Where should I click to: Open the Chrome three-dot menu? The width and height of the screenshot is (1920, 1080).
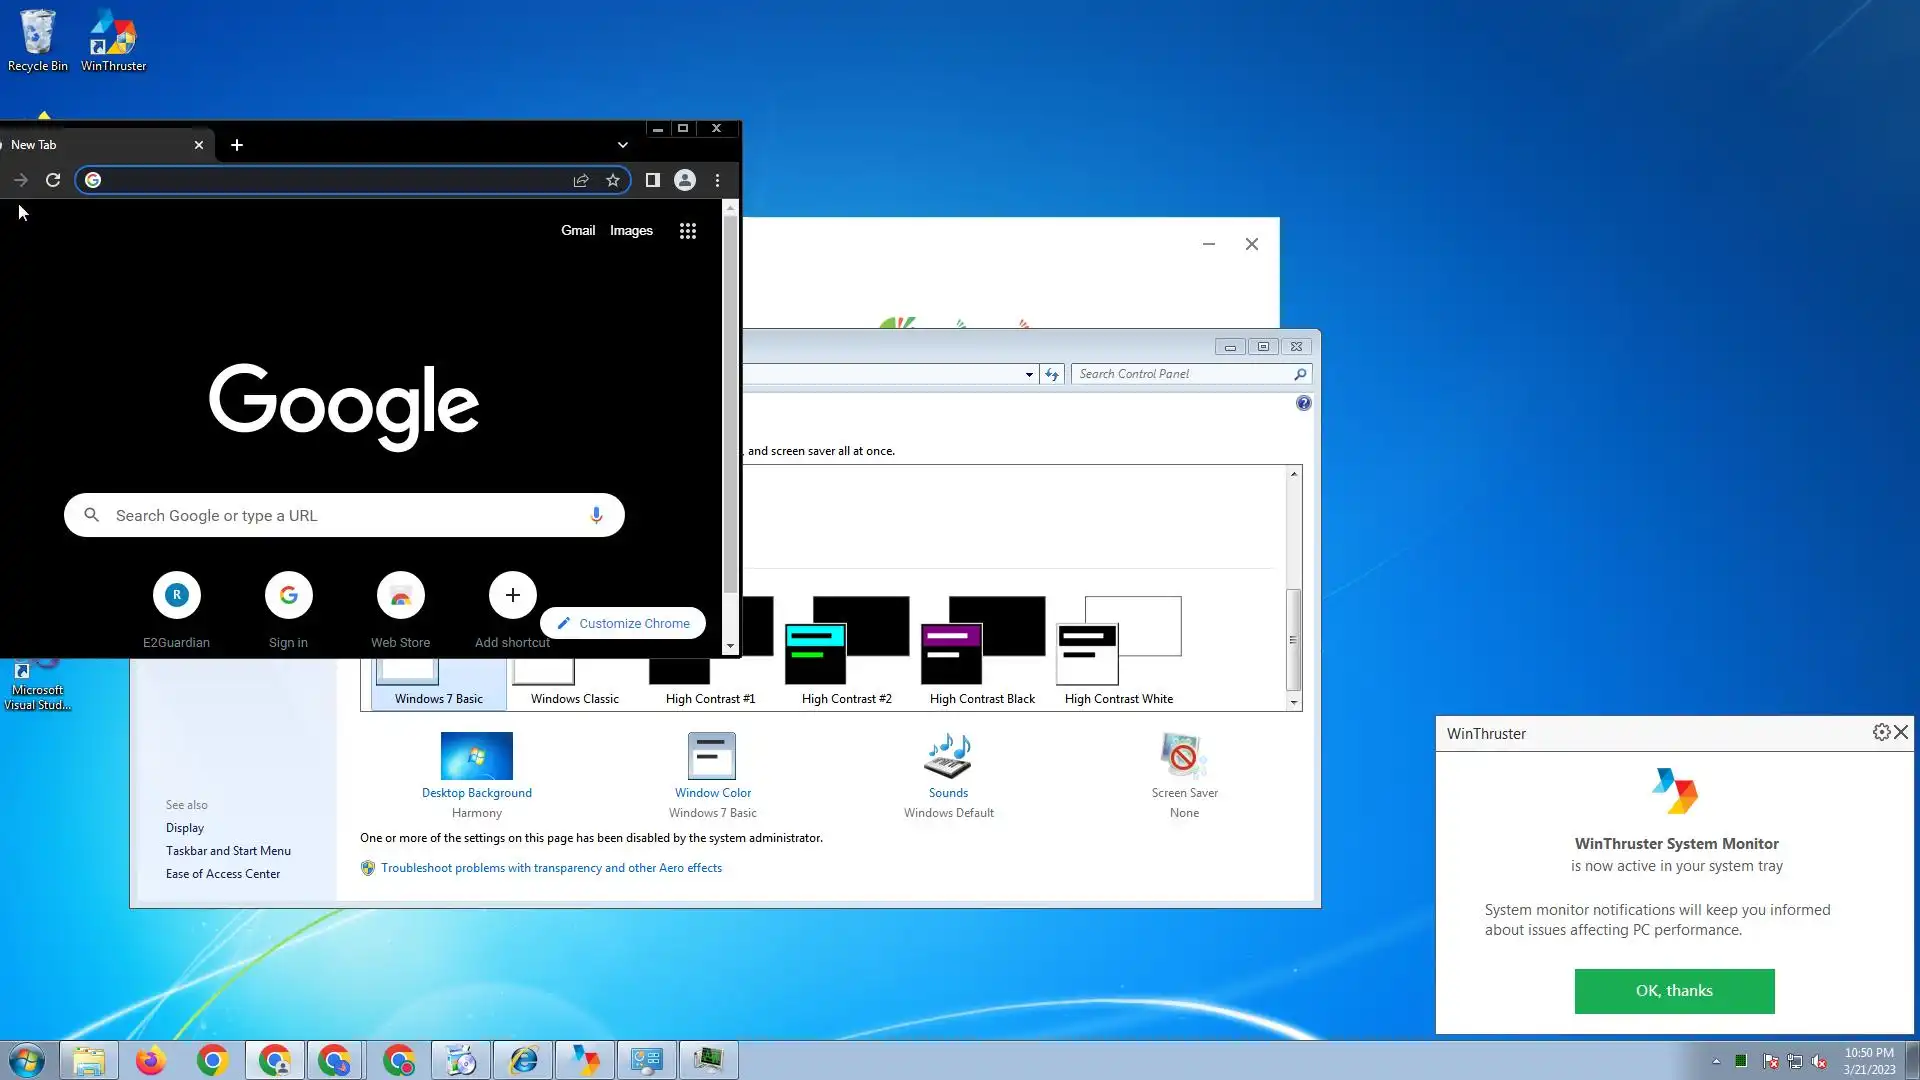coord(717,180)
